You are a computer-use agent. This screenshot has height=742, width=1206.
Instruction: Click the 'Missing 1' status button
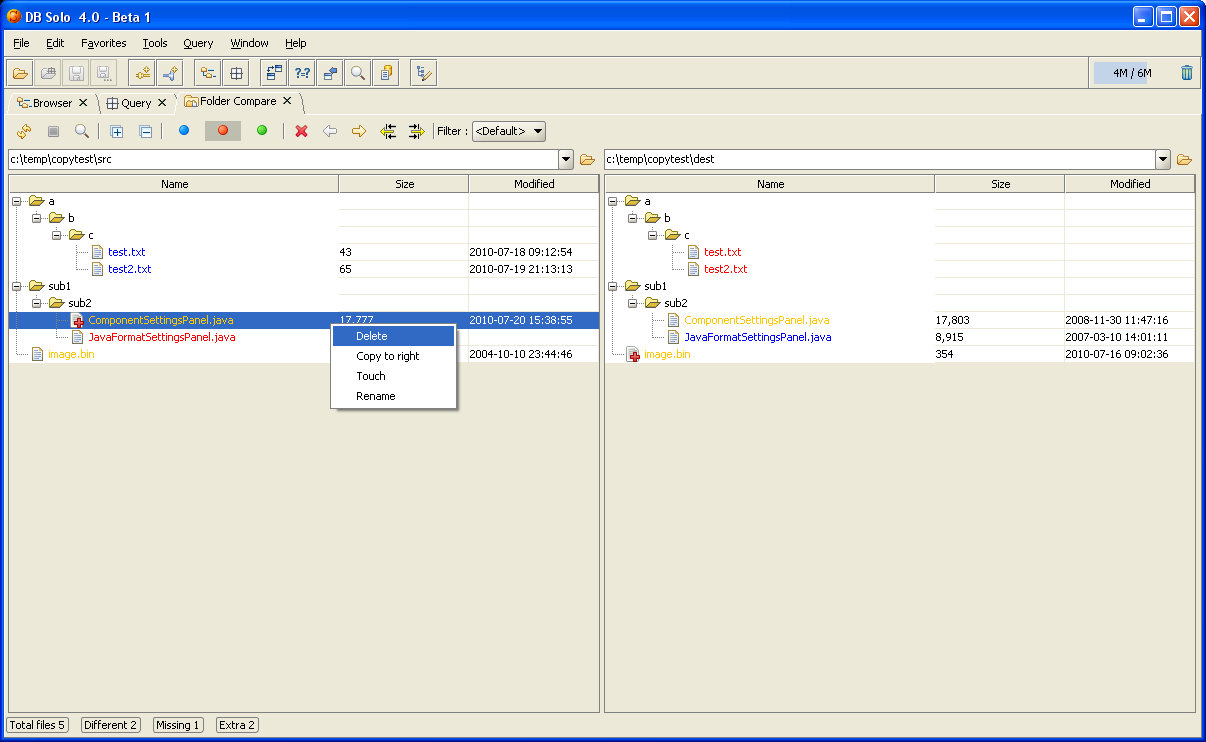178,725
